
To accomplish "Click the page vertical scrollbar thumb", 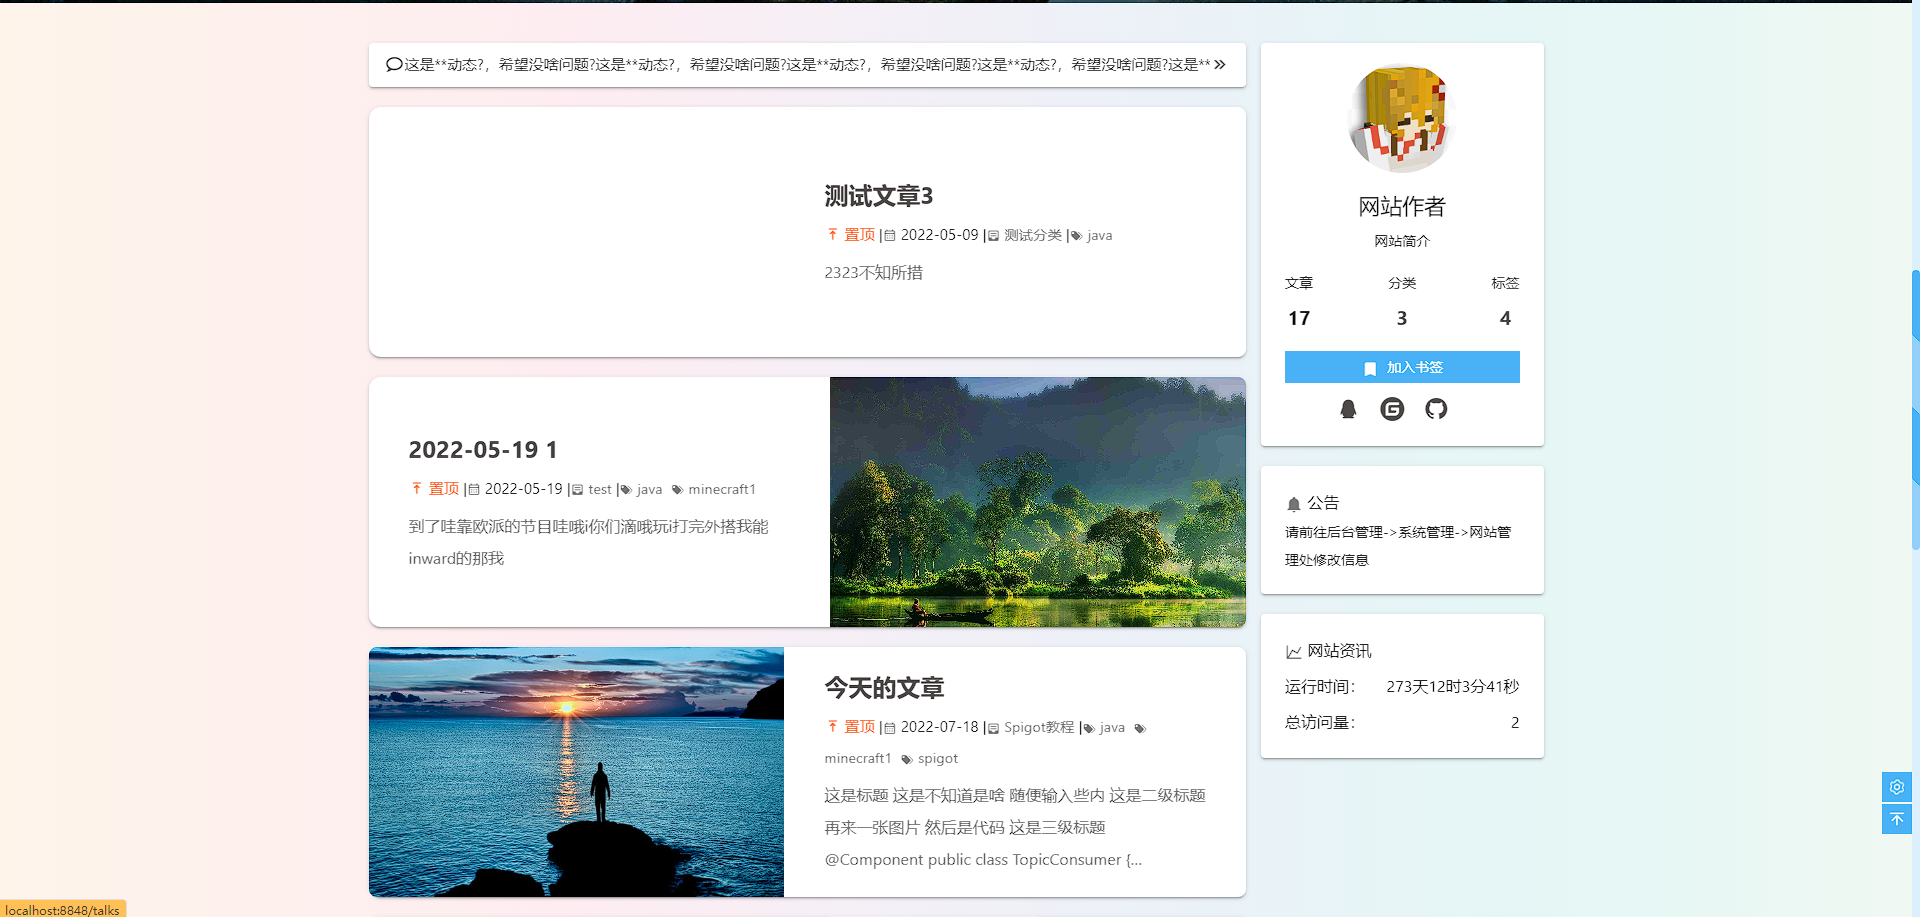I will click(1915, 410).
